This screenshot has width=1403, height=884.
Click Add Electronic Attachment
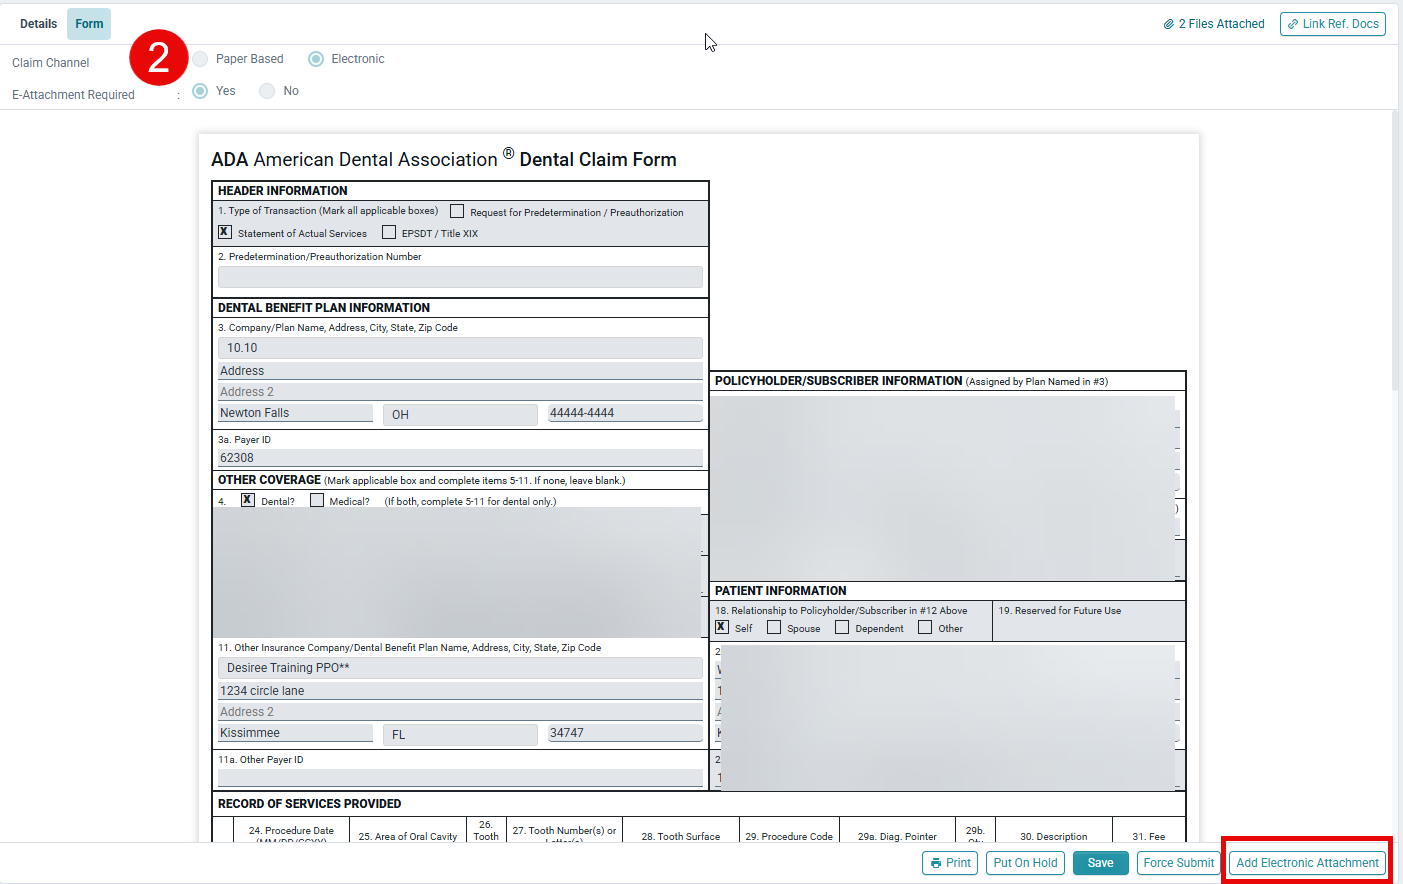pos(1307,863)
